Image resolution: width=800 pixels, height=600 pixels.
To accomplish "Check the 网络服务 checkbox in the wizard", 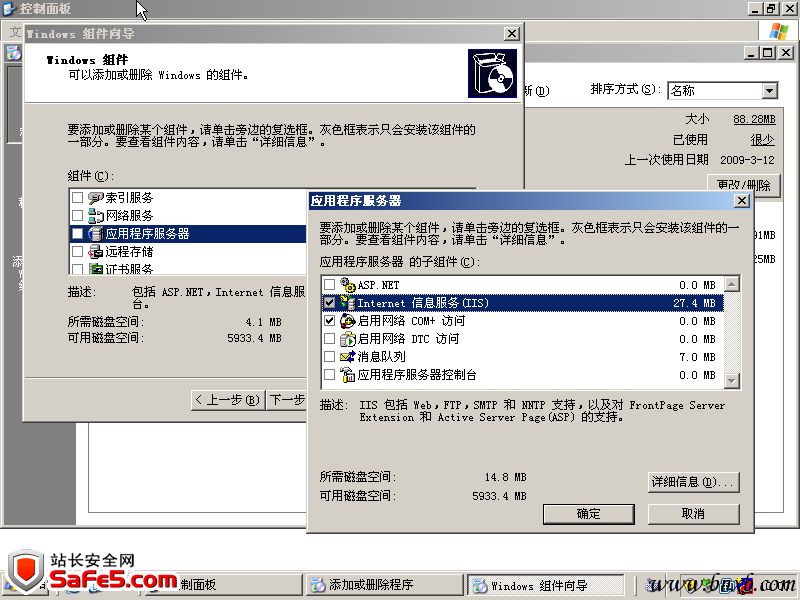I will (78, 216).
